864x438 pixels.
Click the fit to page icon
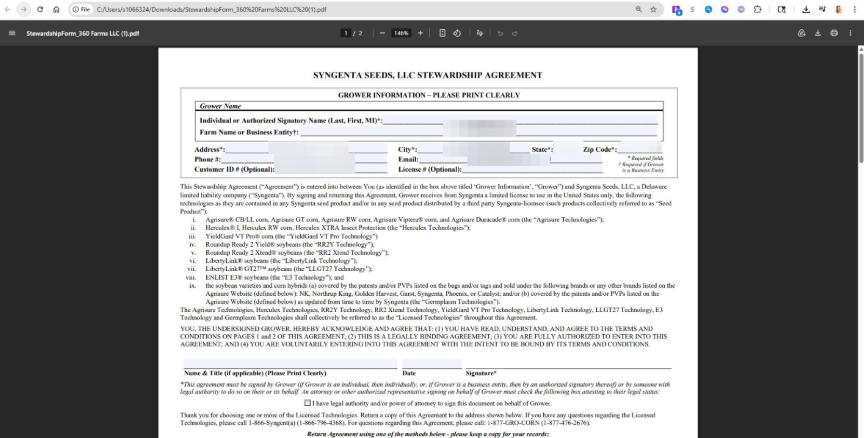(x=442, y=33)
